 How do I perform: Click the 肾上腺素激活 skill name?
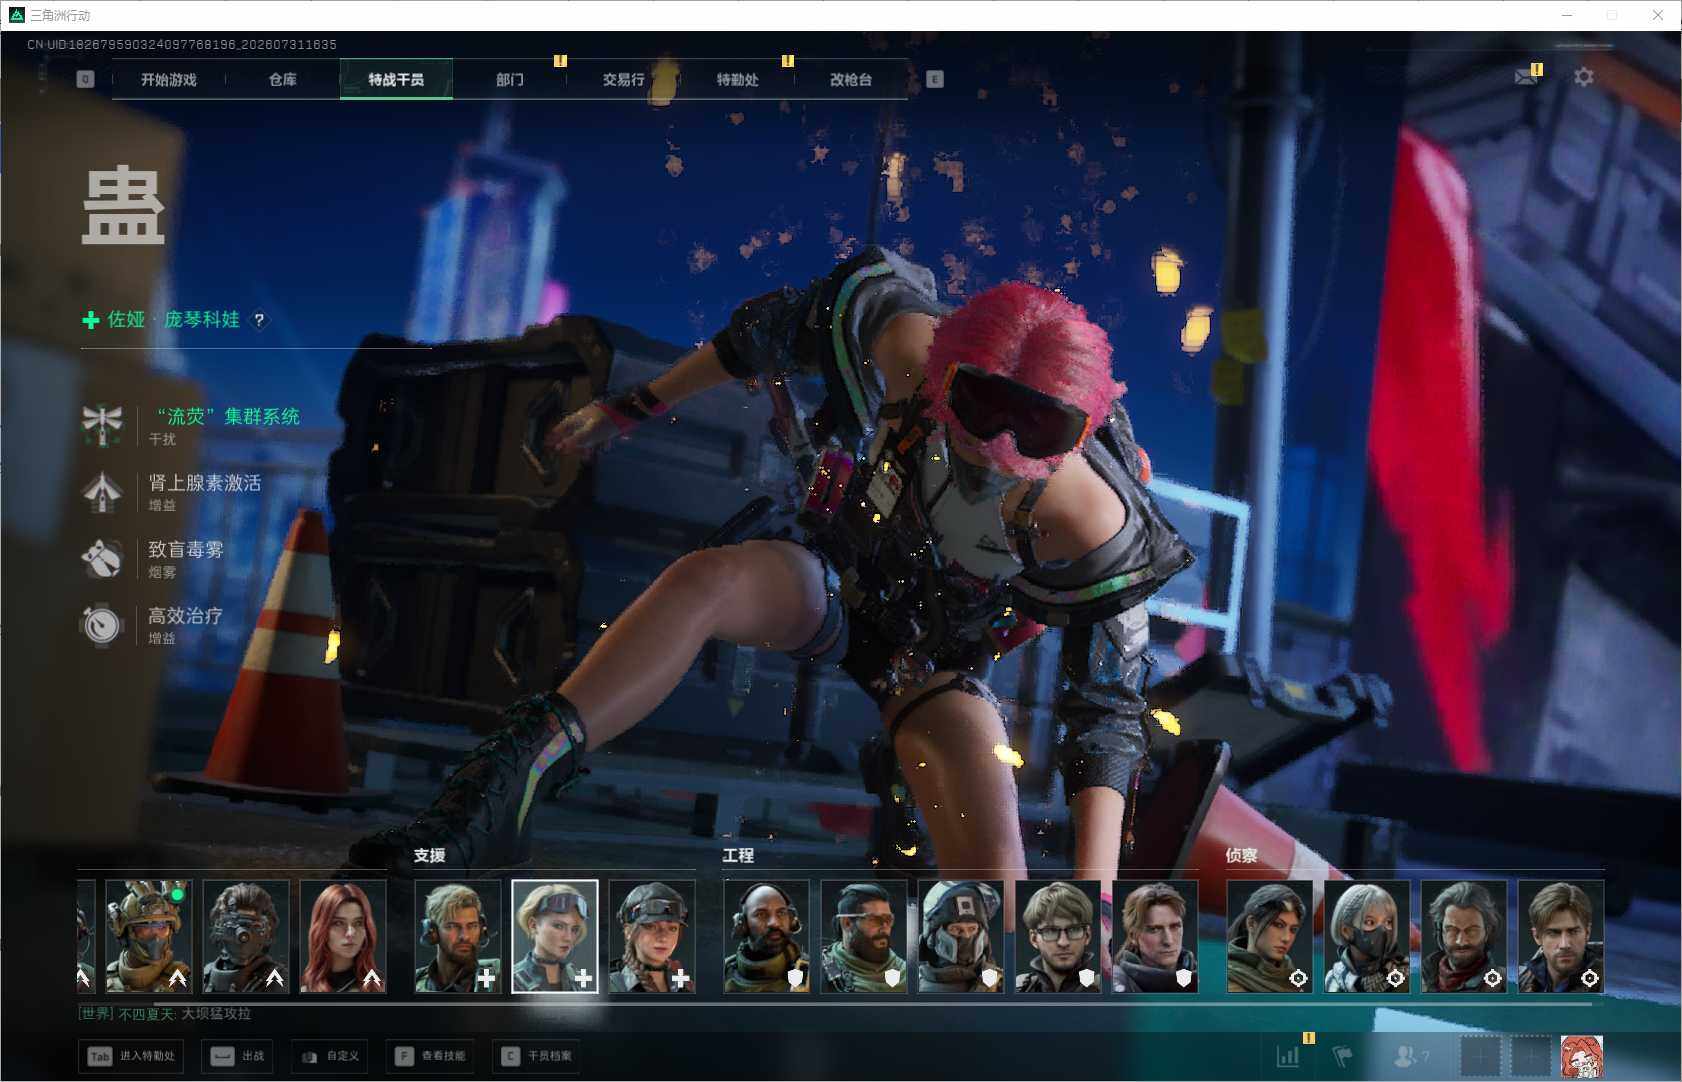[x=205, y=483]
